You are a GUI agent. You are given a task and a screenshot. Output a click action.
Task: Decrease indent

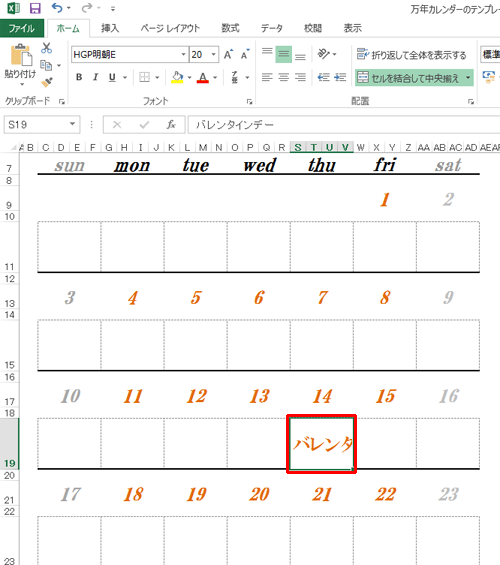(323, 77)
